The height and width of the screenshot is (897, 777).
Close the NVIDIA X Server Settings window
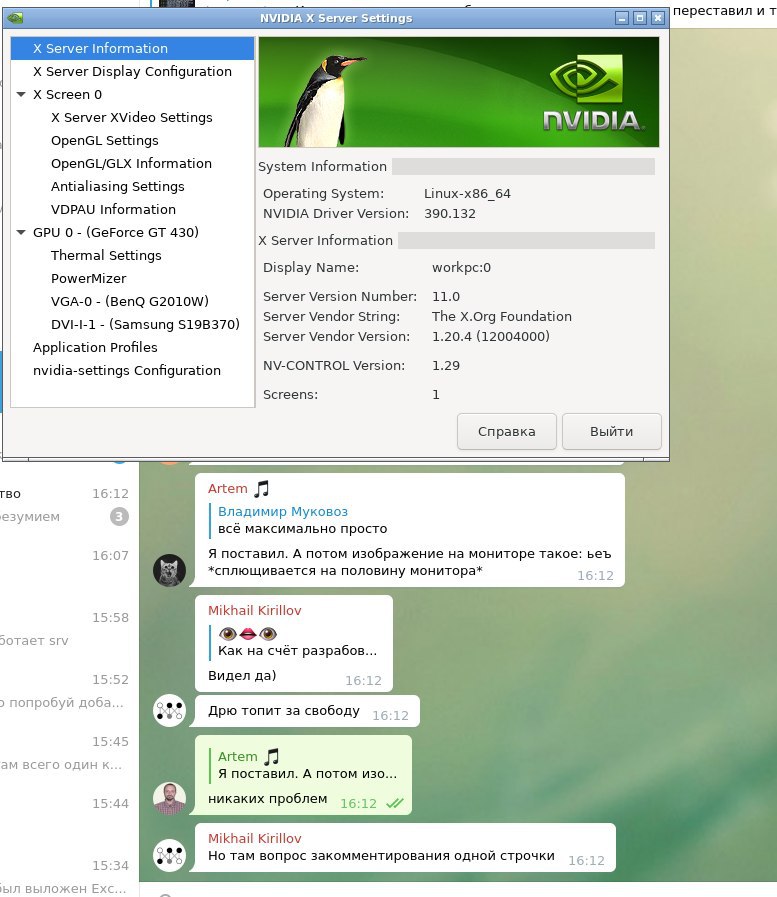[658, 18]
